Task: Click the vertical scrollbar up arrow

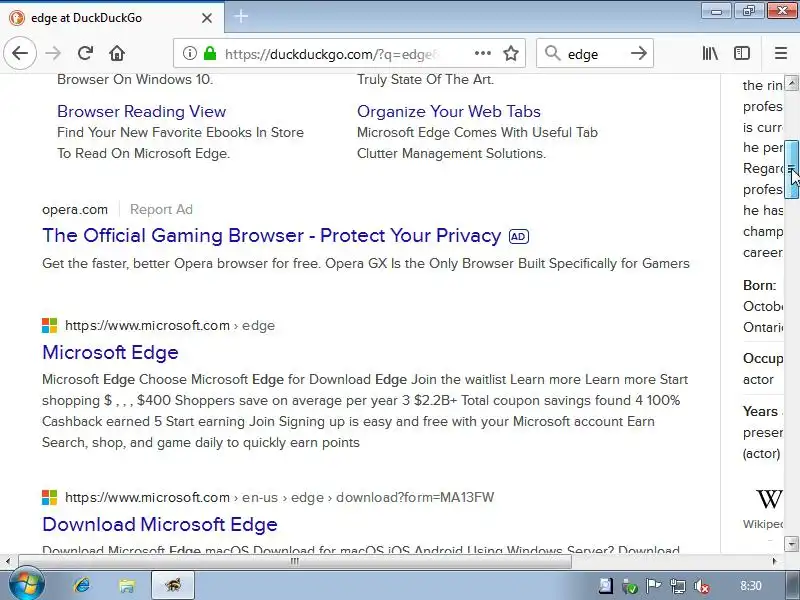Action: [x=791, y=83]
